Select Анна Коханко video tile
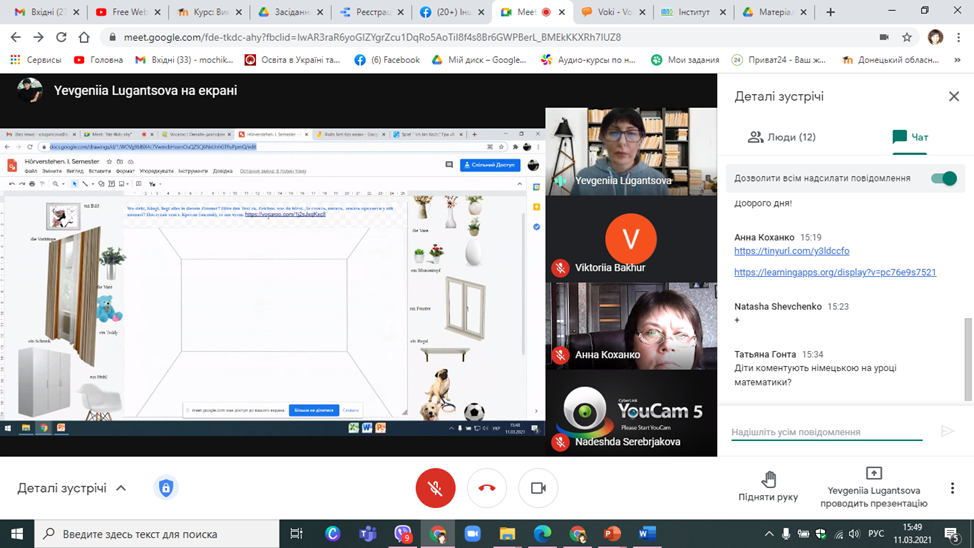974x548 pixels. pos(631,326)
